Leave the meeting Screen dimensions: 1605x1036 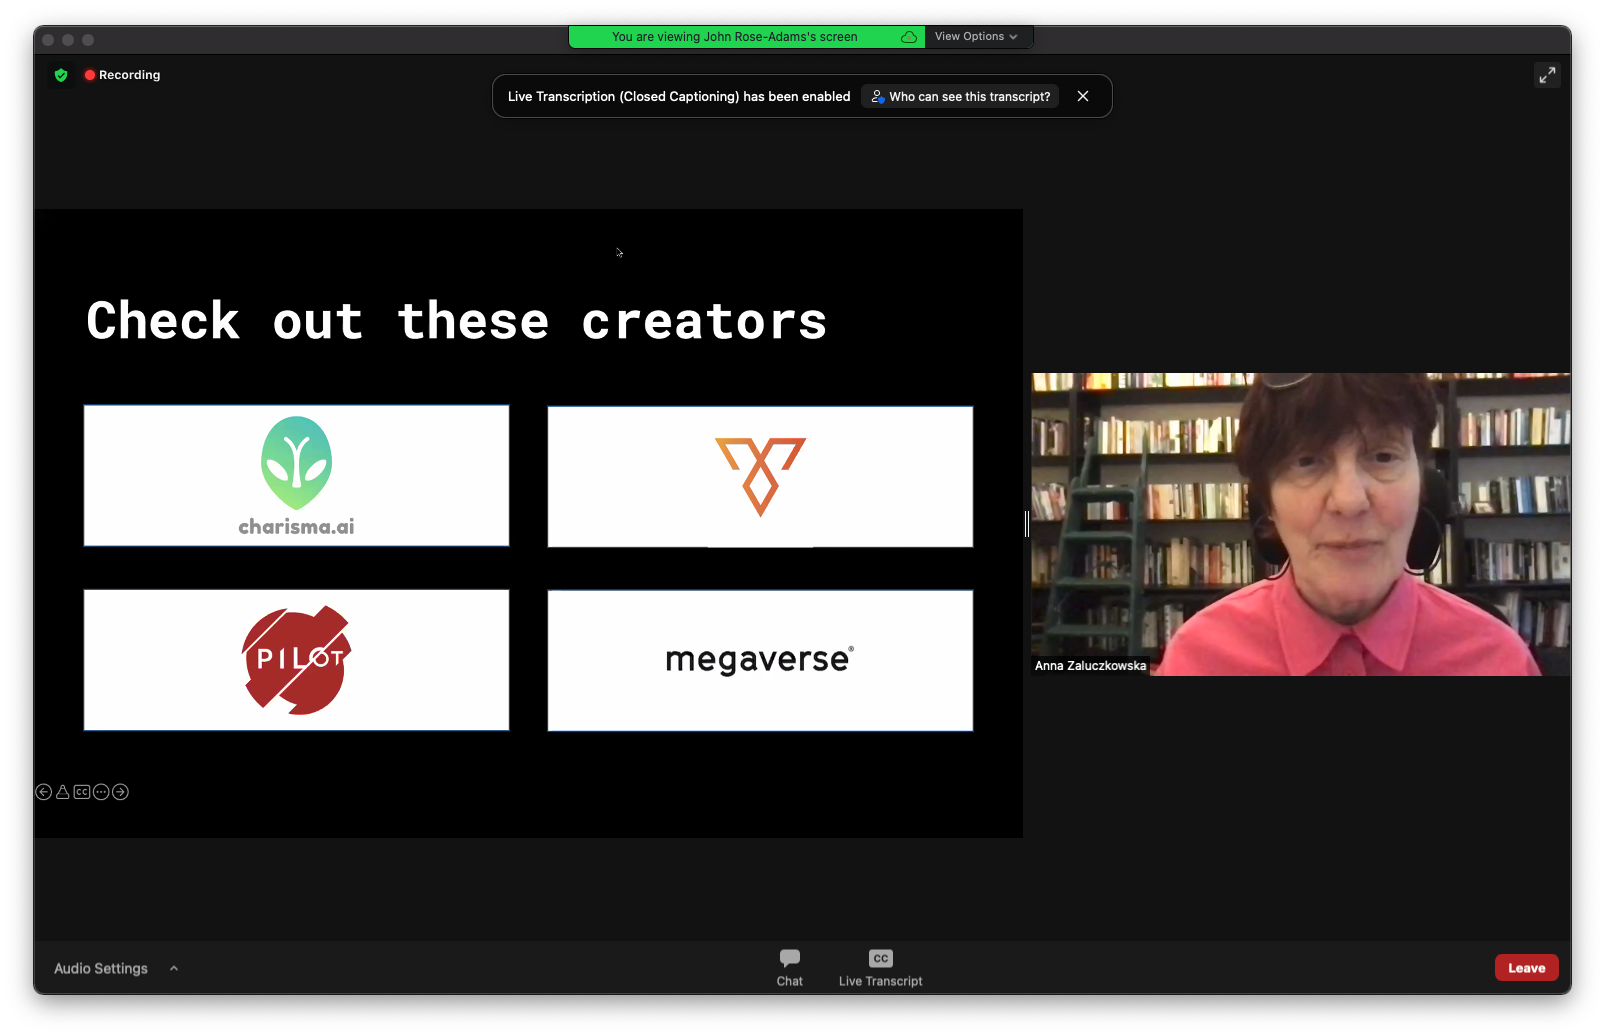1526,968
